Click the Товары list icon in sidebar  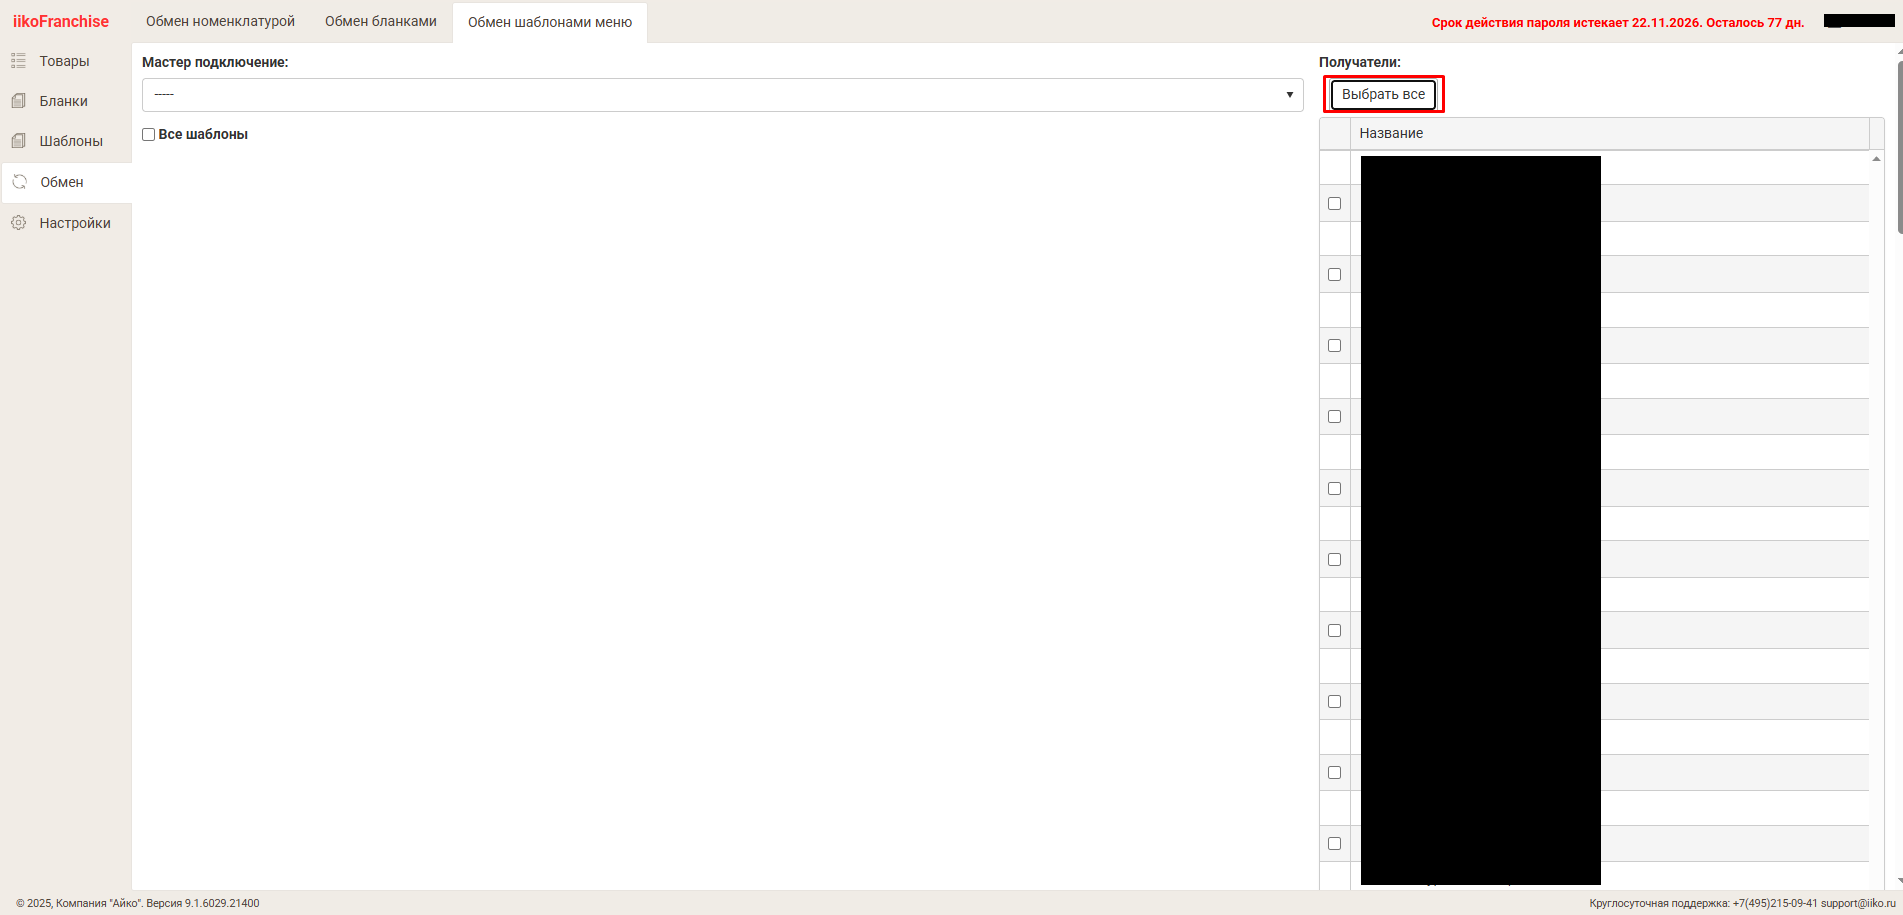tap(18, 61)
